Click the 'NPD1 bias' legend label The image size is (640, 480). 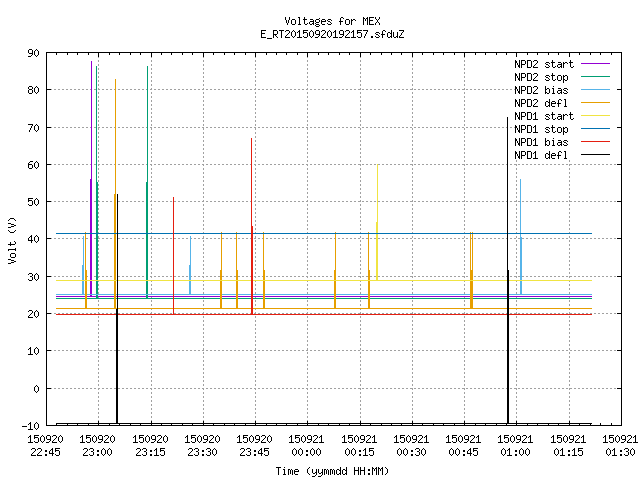pyautogui.click(x=541, y=142)
